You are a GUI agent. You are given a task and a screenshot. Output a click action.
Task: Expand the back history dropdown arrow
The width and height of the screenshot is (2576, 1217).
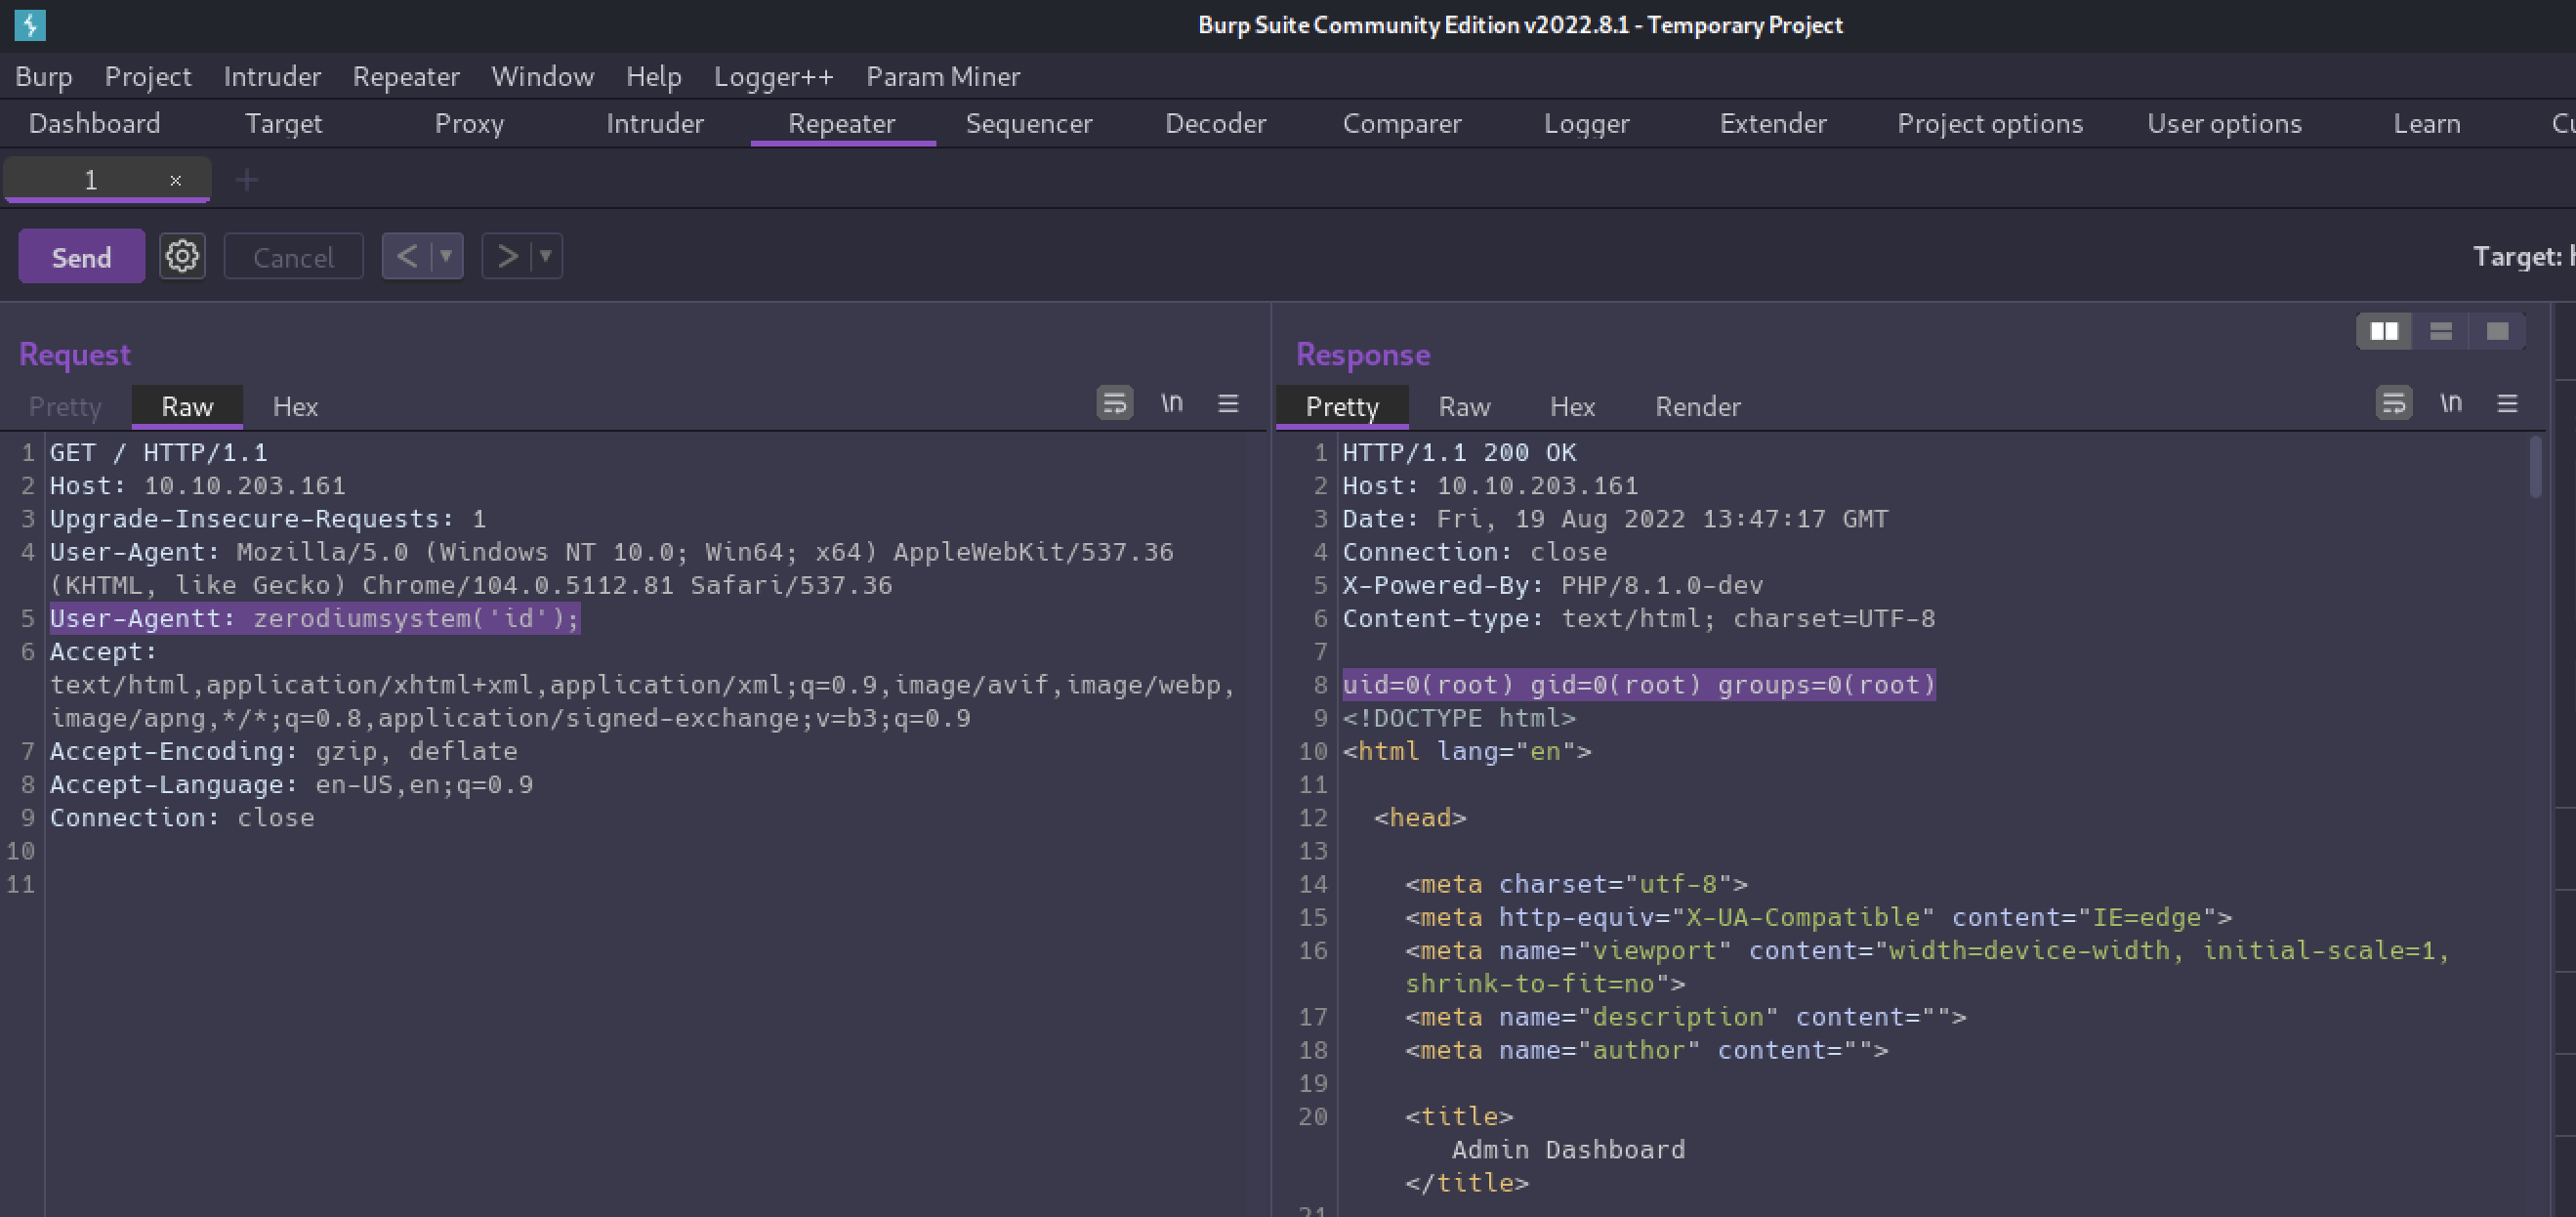click(446, 257)
